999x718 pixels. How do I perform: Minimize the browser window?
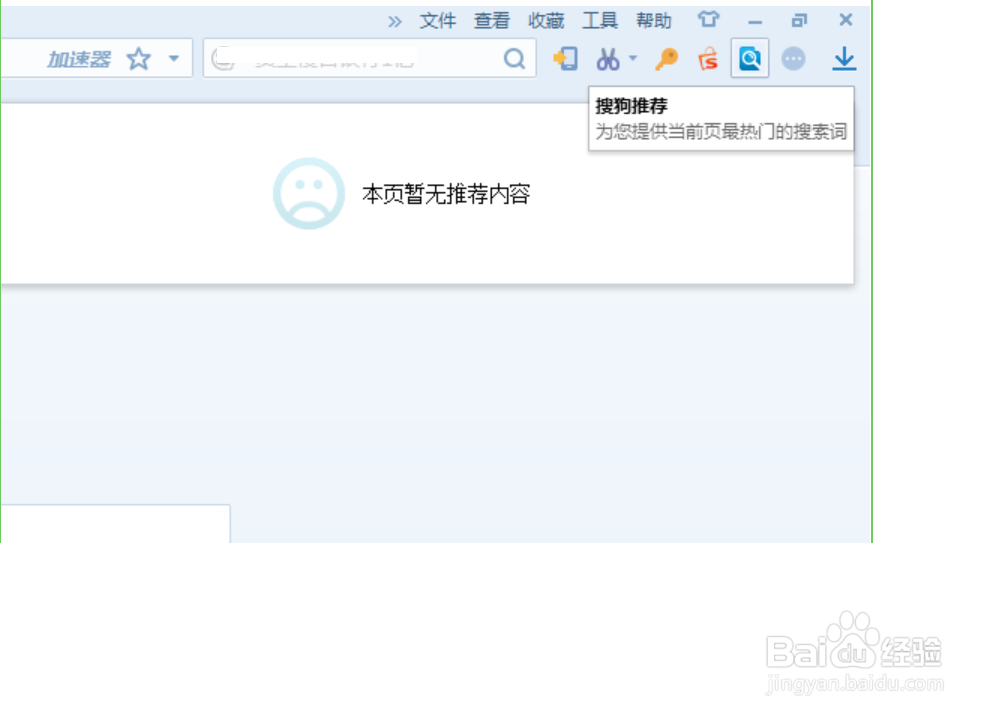pyautogui.click(x=755, y=22)
